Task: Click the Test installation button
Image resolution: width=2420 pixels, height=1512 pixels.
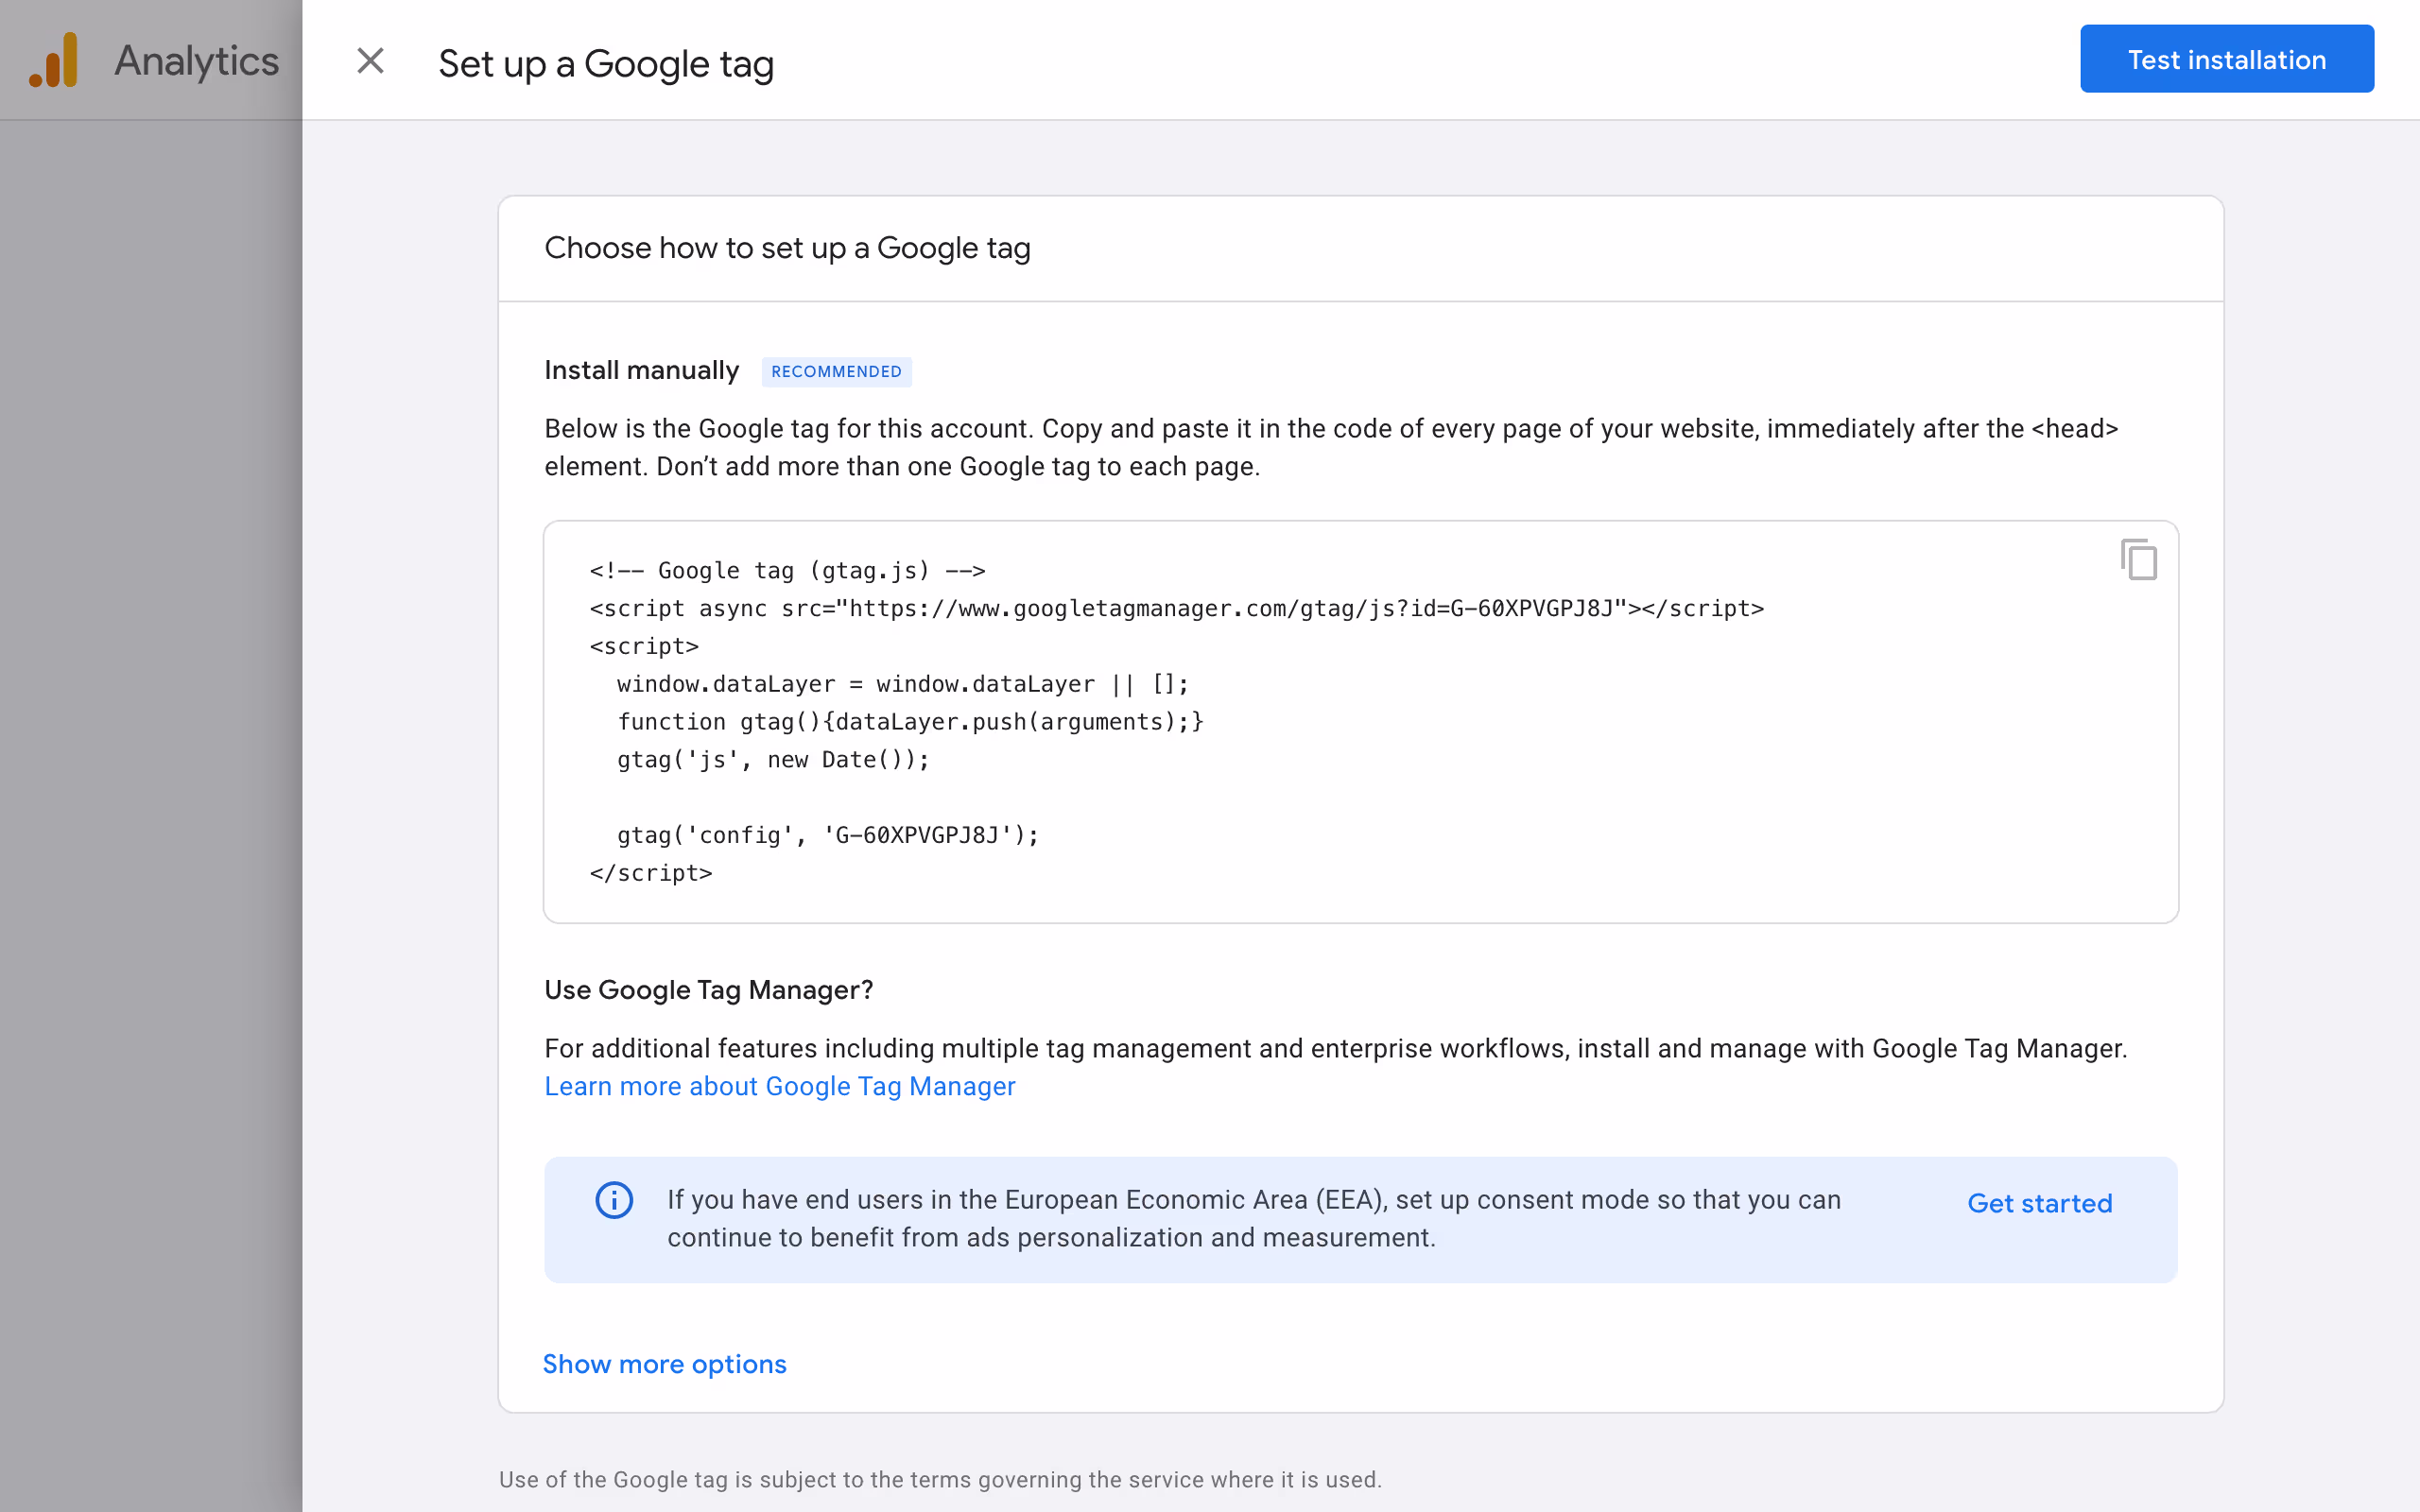Action: point(2227,59)
